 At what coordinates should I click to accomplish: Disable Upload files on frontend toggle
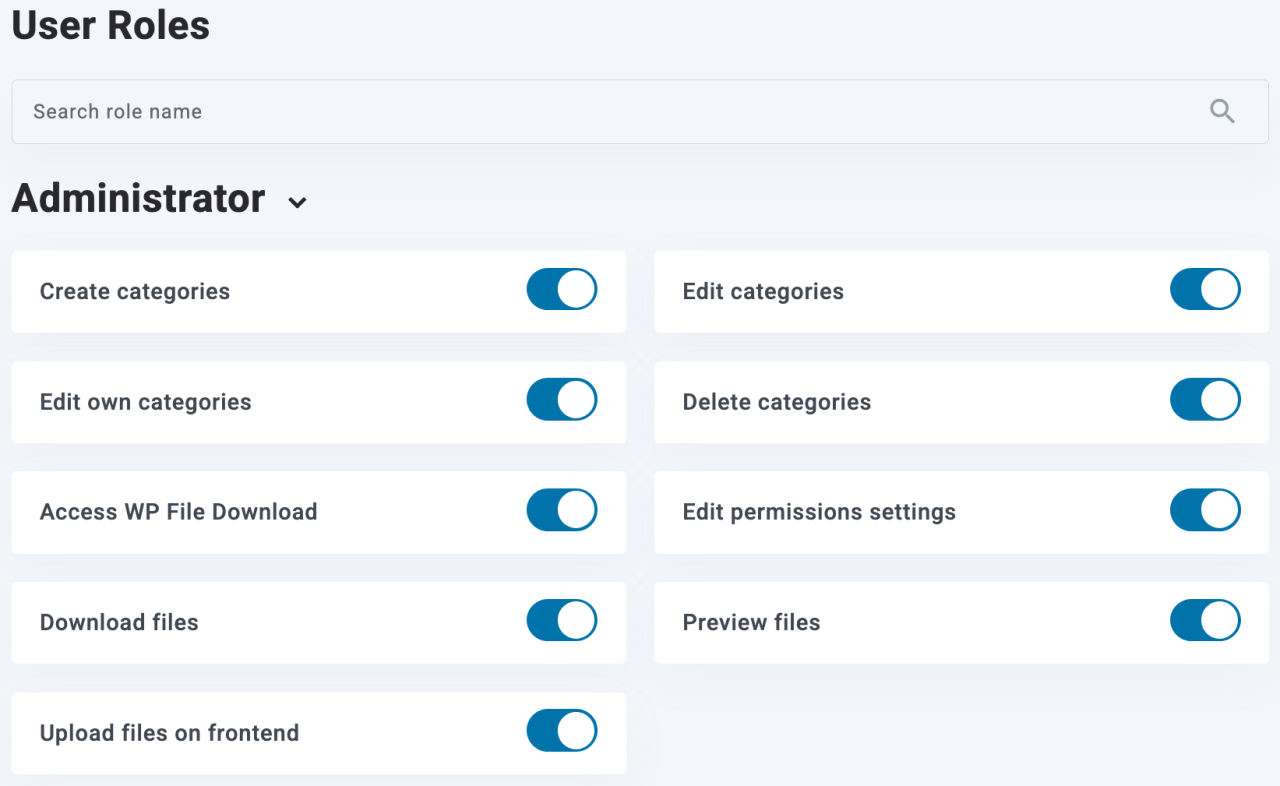point(562,731)
